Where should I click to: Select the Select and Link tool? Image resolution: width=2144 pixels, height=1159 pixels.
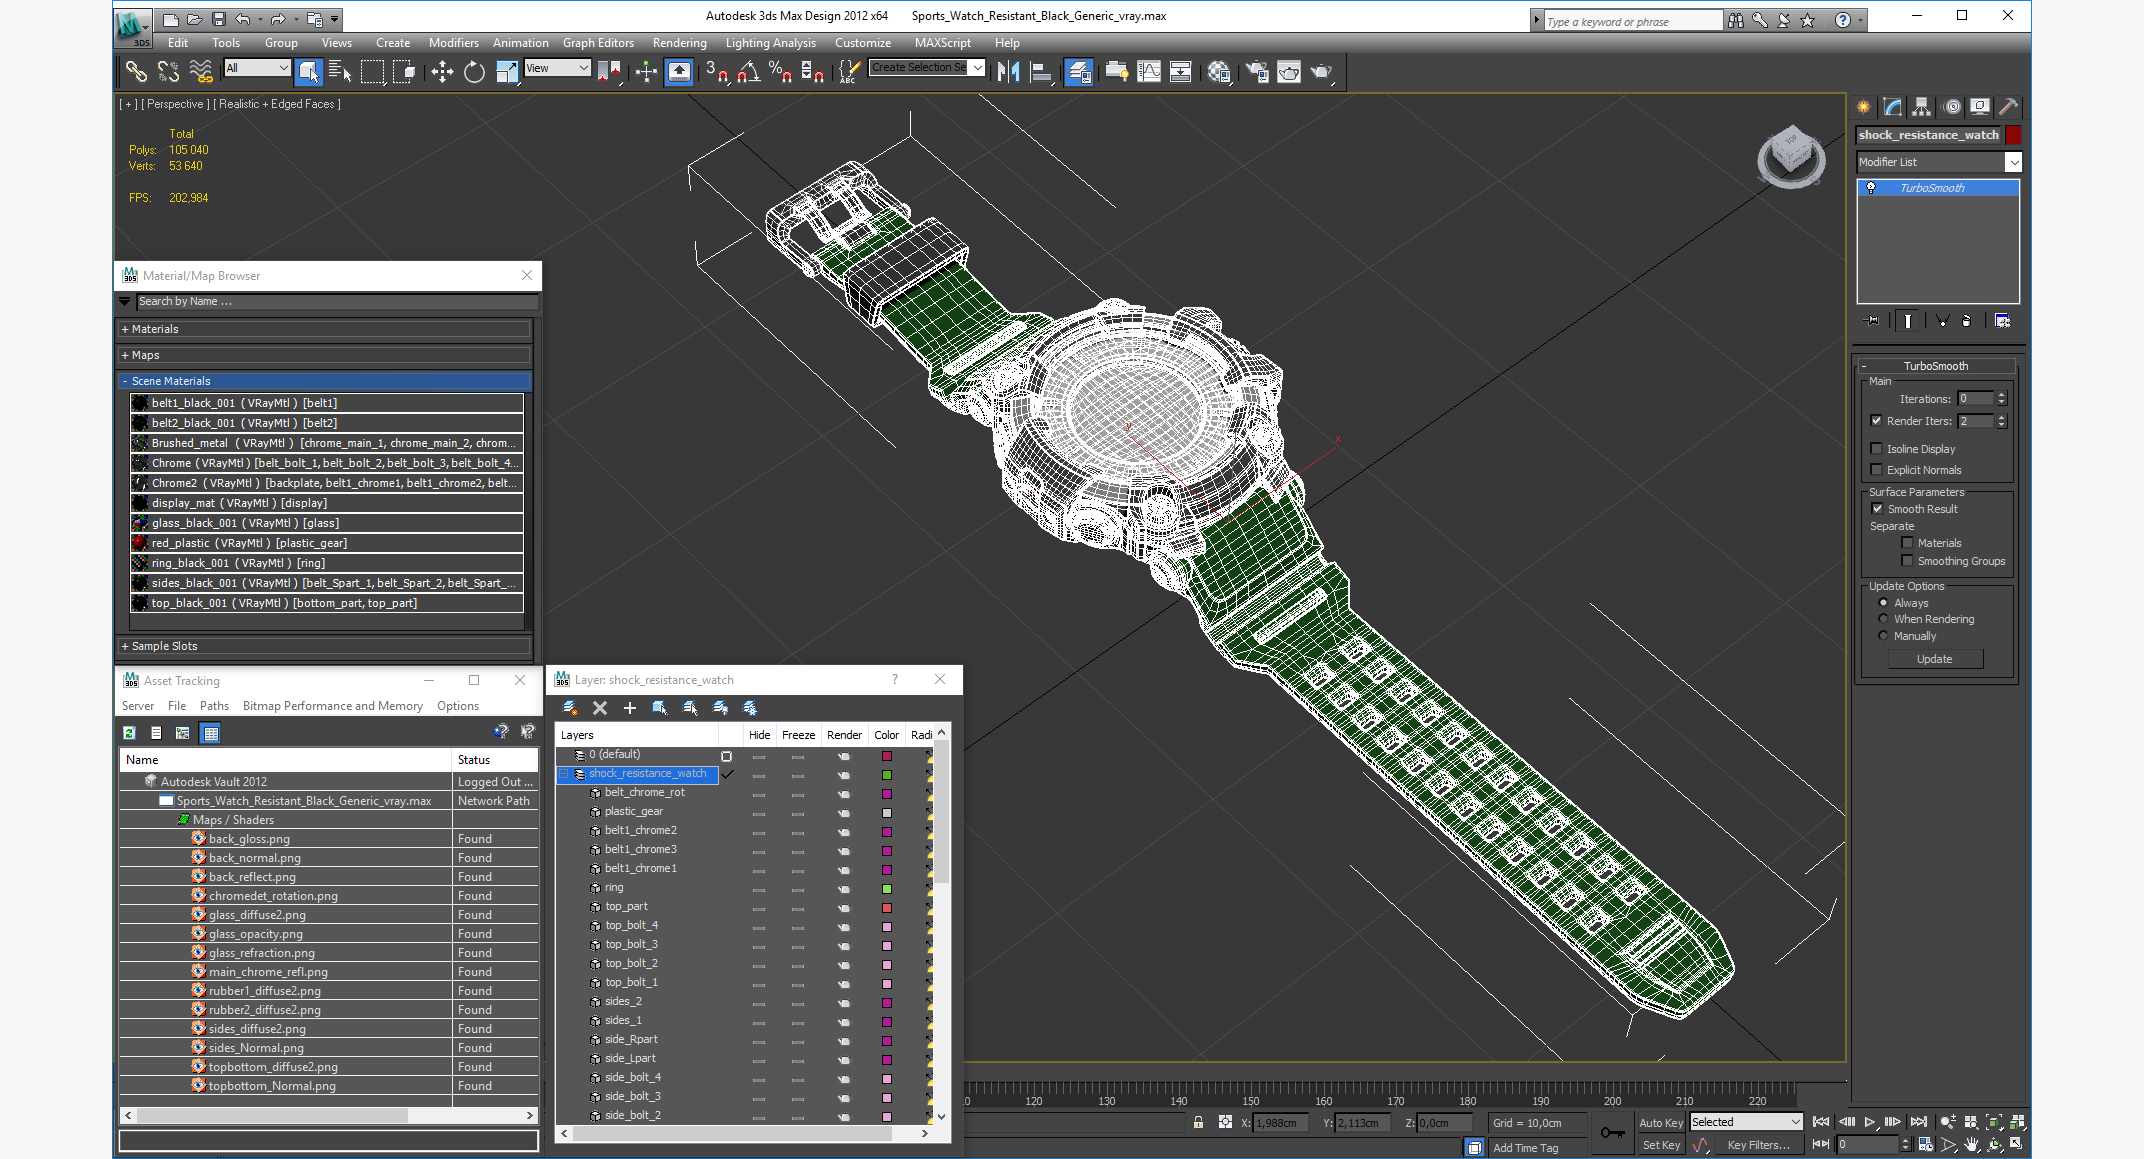click(x=136, y=71)
